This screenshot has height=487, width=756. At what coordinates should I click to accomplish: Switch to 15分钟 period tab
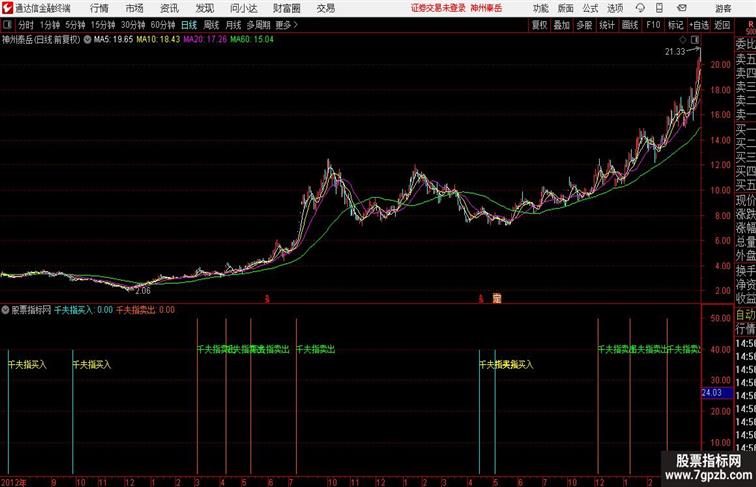(x=103, y=25)
